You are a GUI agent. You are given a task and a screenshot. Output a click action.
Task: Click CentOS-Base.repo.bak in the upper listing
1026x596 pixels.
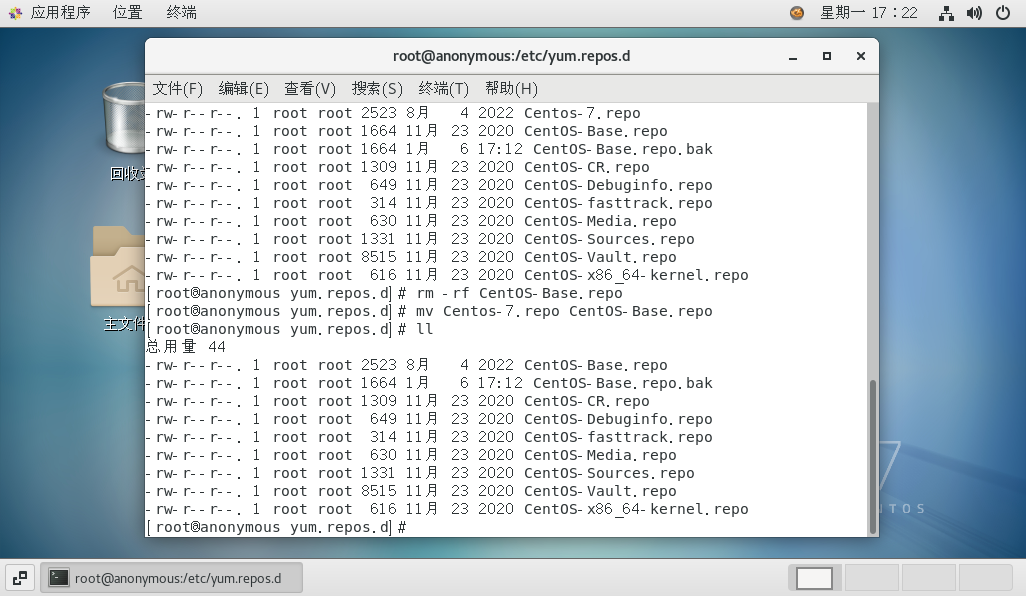click(623, 149)
